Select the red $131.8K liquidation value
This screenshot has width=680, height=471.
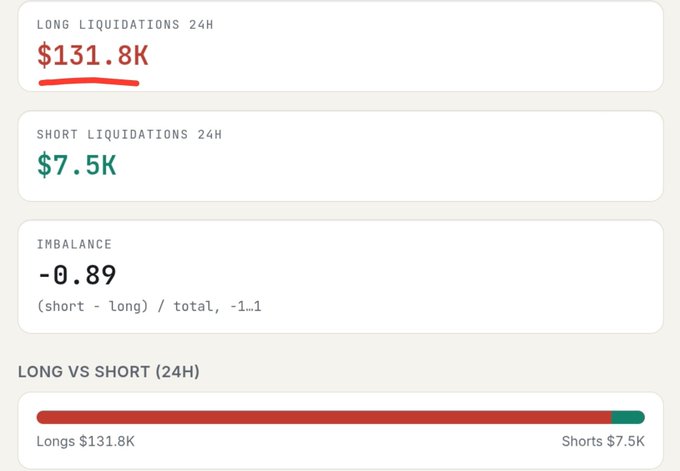[x=93, y=56]
